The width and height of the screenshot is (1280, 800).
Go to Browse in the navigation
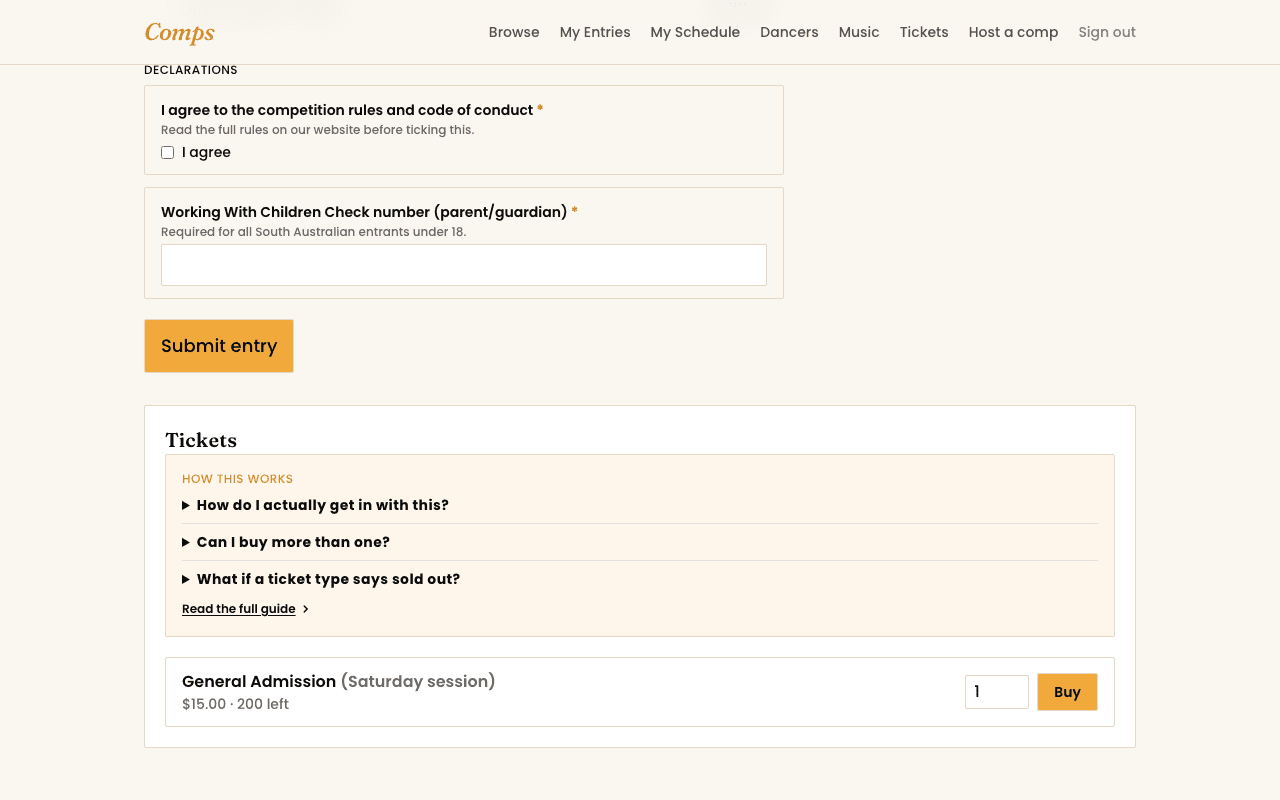coord(514,32)
